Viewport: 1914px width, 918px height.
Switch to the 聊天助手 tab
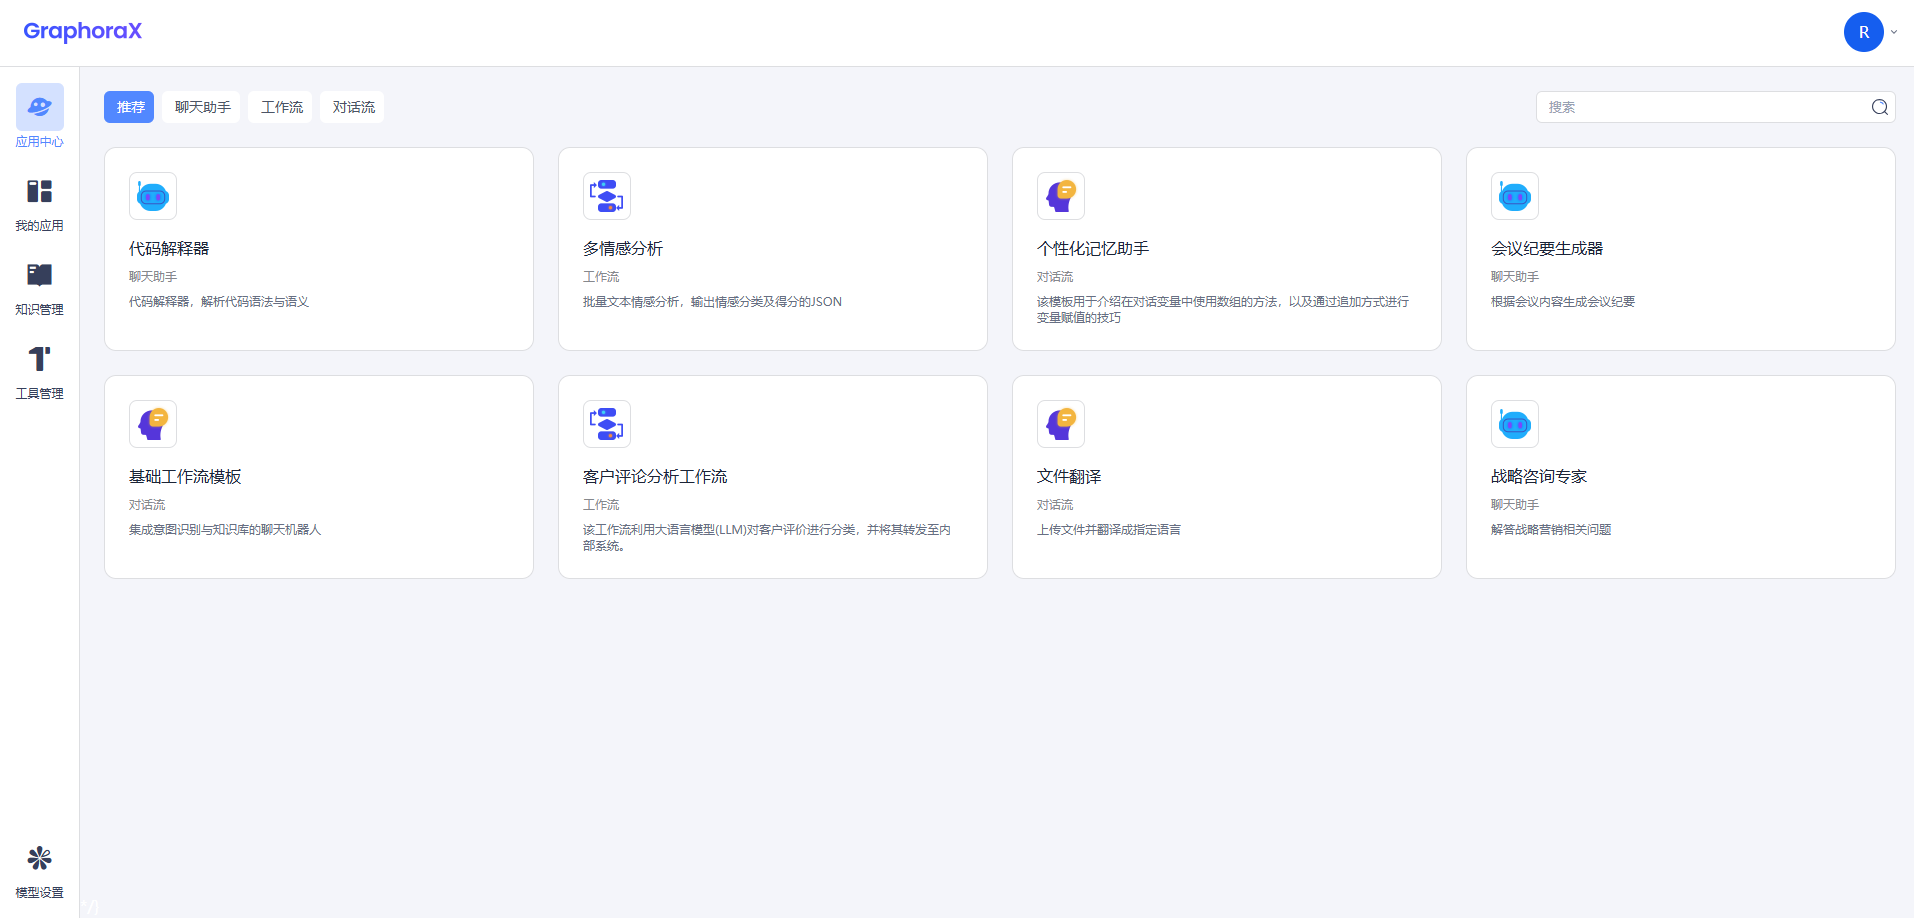tap(202, 107)
